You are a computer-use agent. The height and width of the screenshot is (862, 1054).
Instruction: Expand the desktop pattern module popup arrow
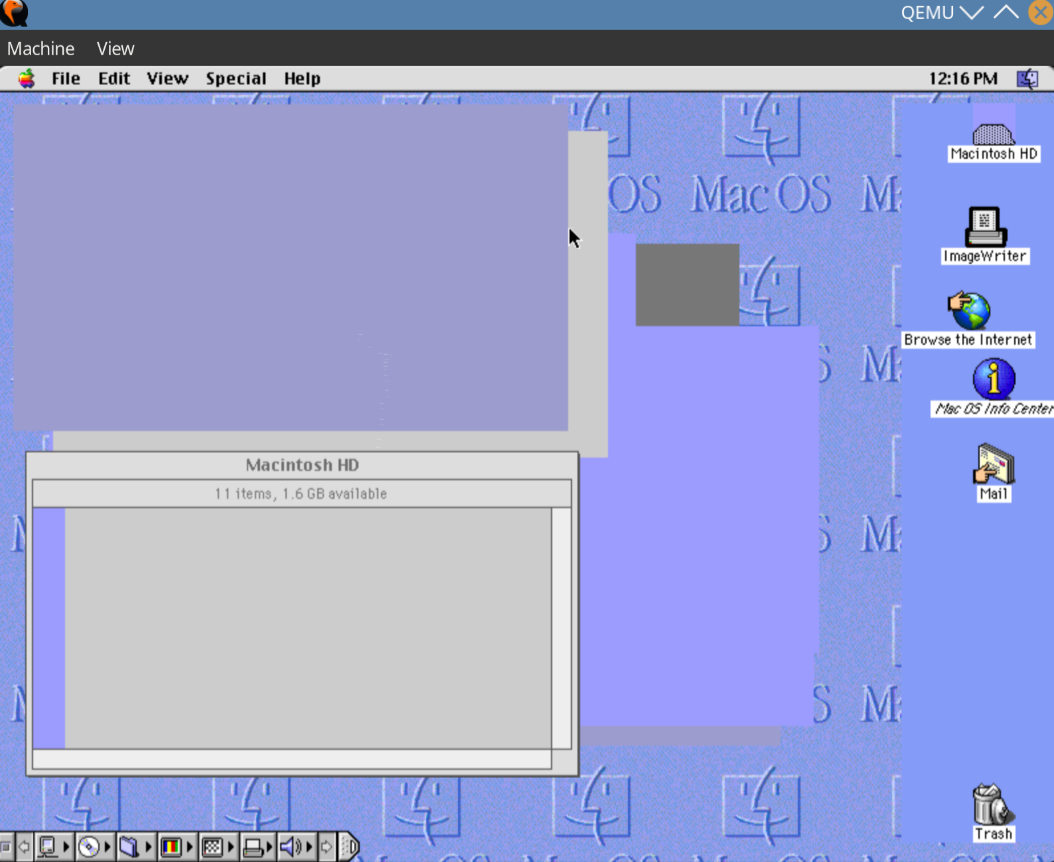(x=231, y=847)
